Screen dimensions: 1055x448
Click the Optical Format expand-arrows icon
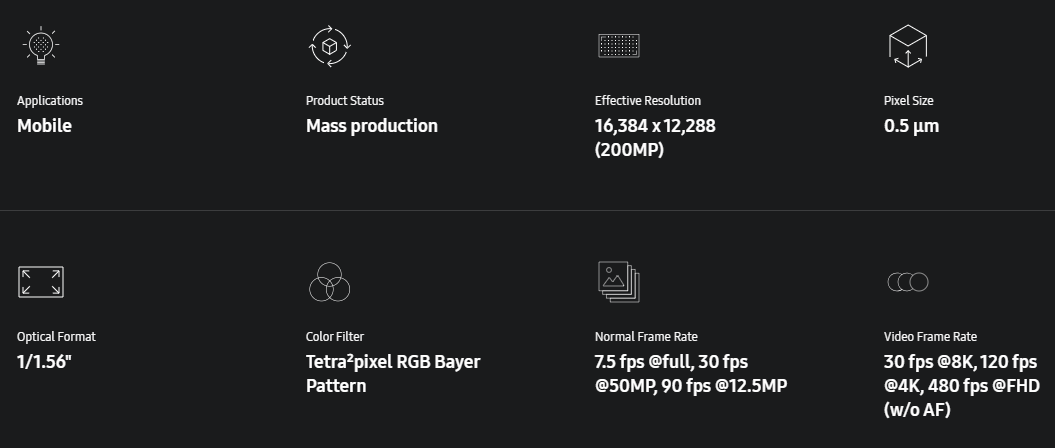click(40, 282)
